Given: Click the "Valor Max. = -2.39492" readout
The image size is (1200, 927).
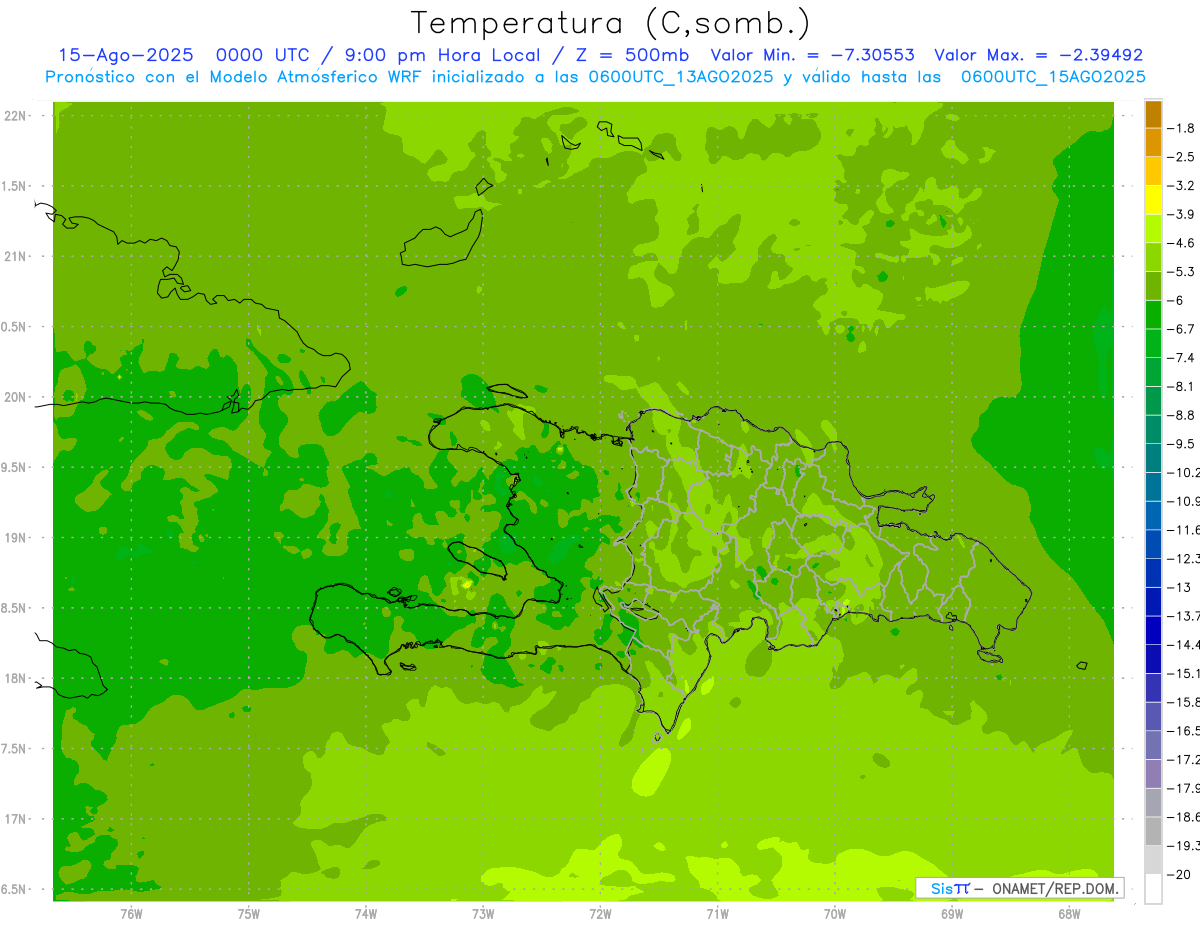Looking at the screenshot, I should coord(1039,55).
